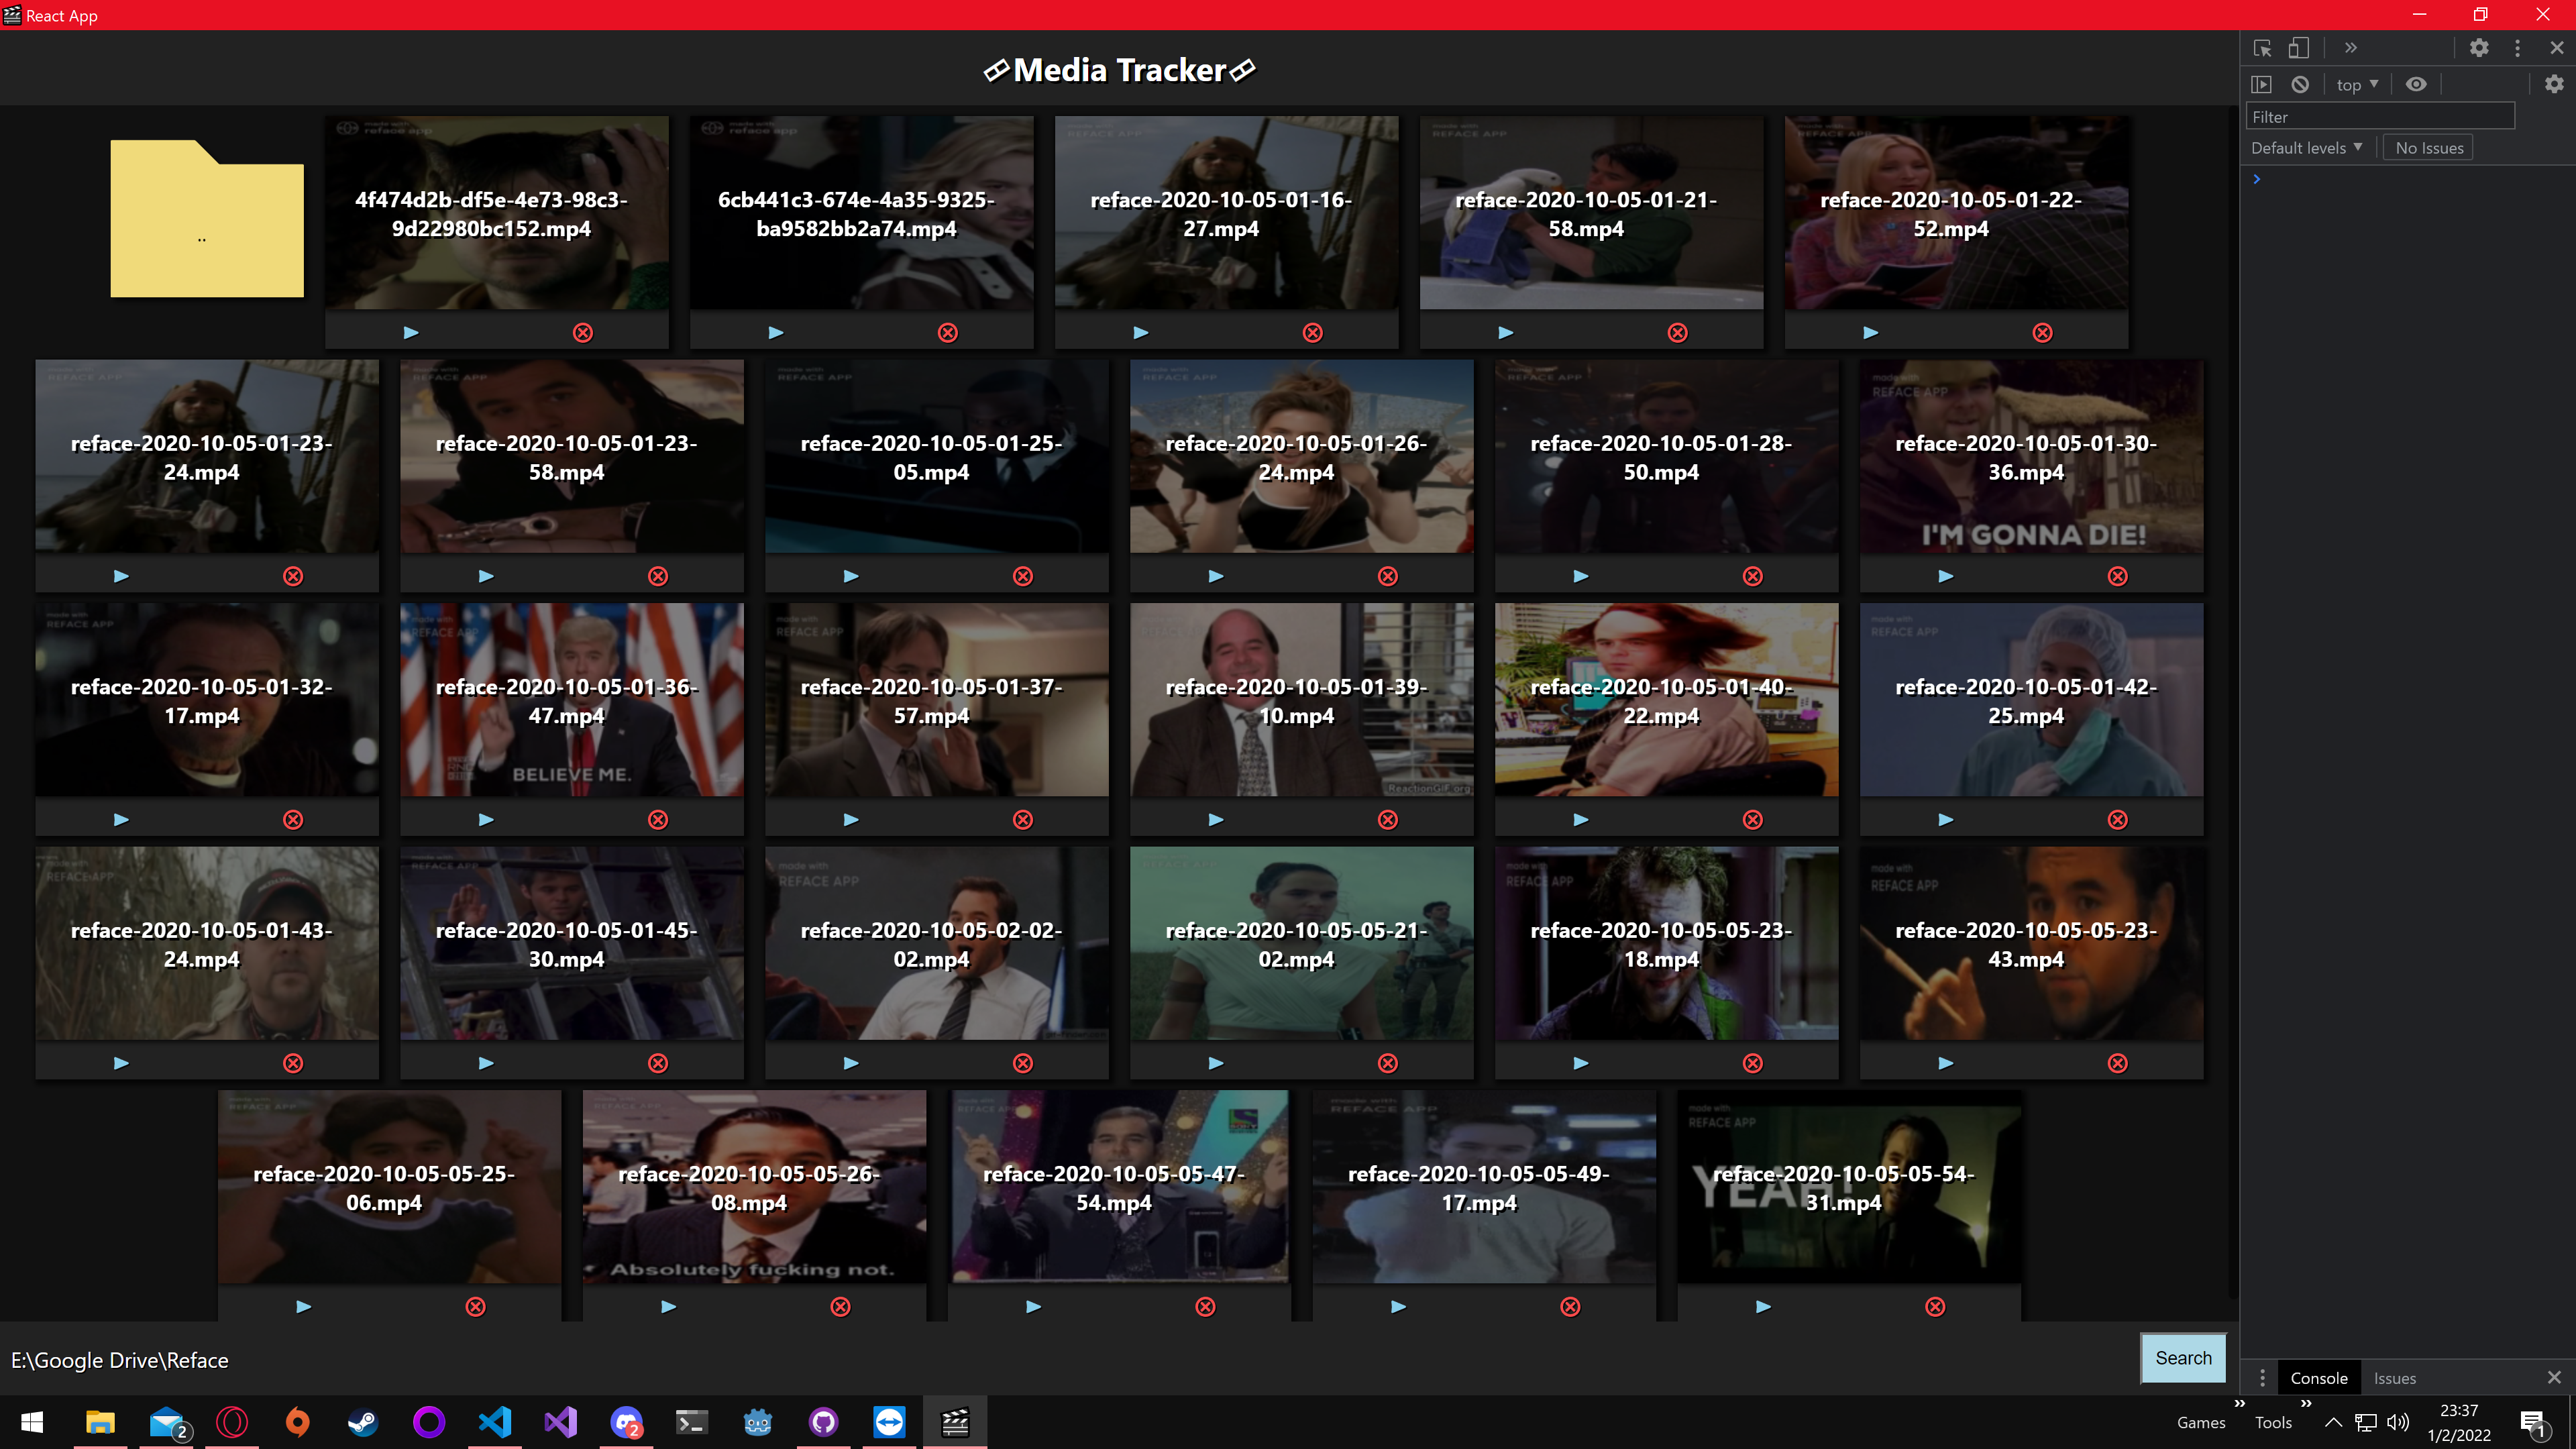
Task: Open DevTools settings gear
Action: (x=2479, y=48)
